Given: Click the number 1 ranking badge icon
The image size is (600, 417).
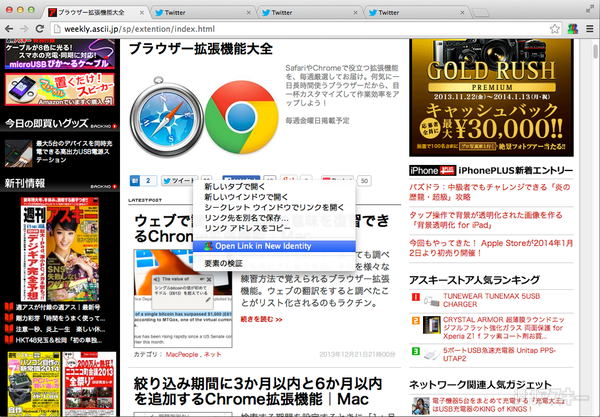Looking at the screenshot, I should tap(416, 297).
